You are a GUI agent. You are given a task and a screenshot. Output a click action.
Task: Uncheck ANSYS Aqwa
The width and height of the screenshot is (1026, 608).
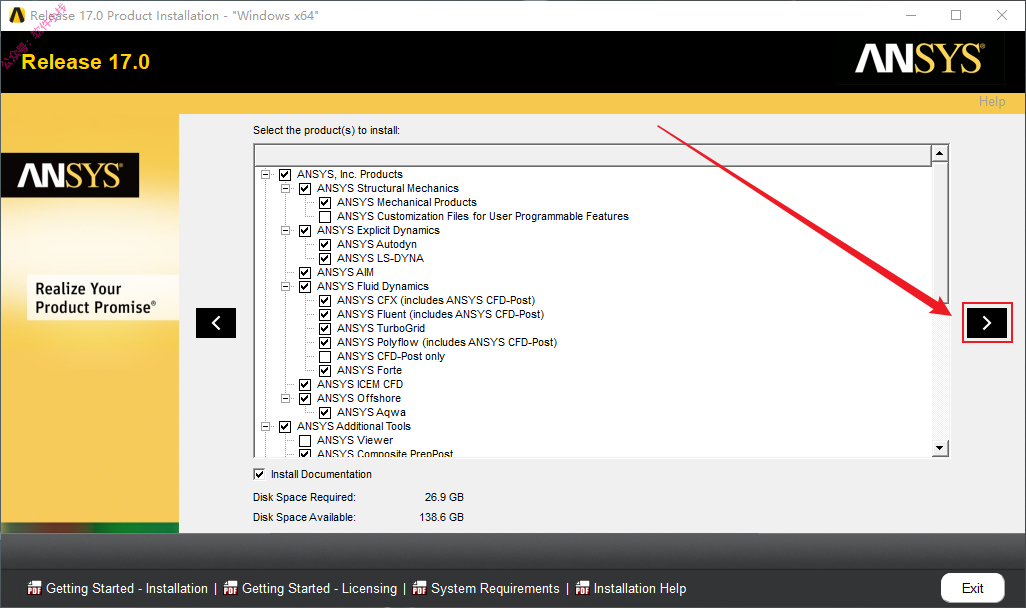325,412
